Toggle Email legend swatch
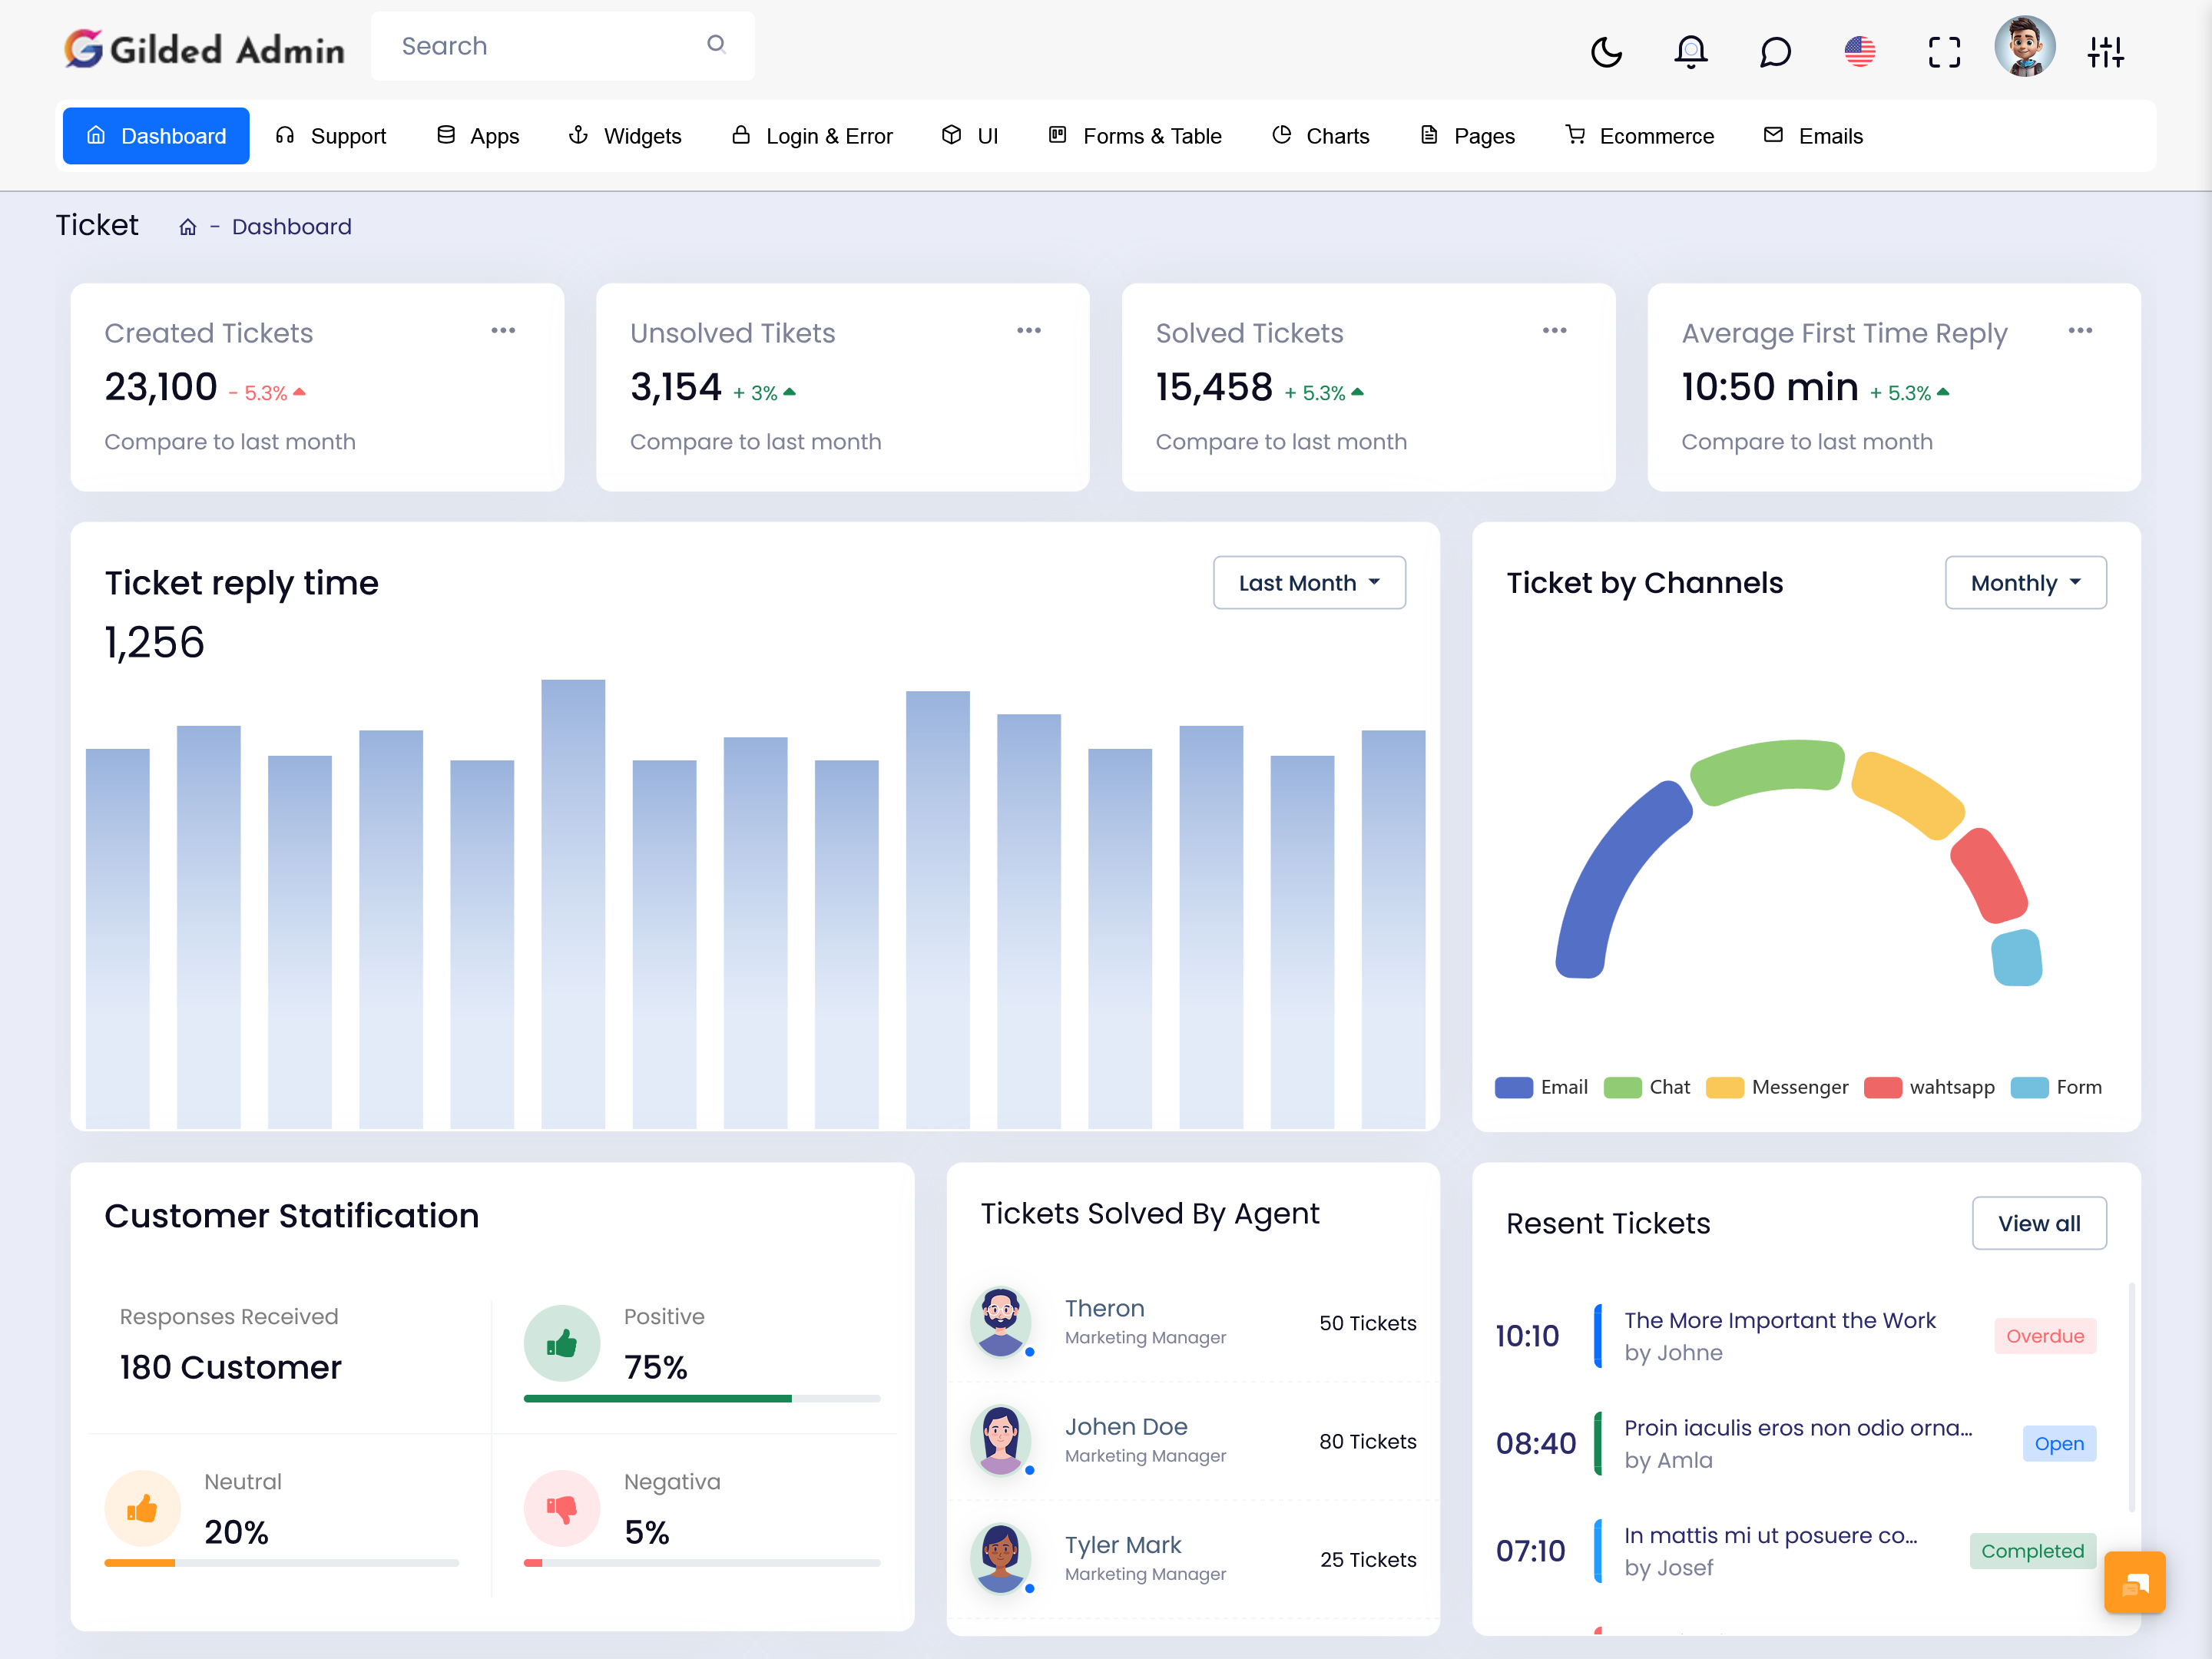This screenshot has height=1659, width=2212. coord(1514,1088)
